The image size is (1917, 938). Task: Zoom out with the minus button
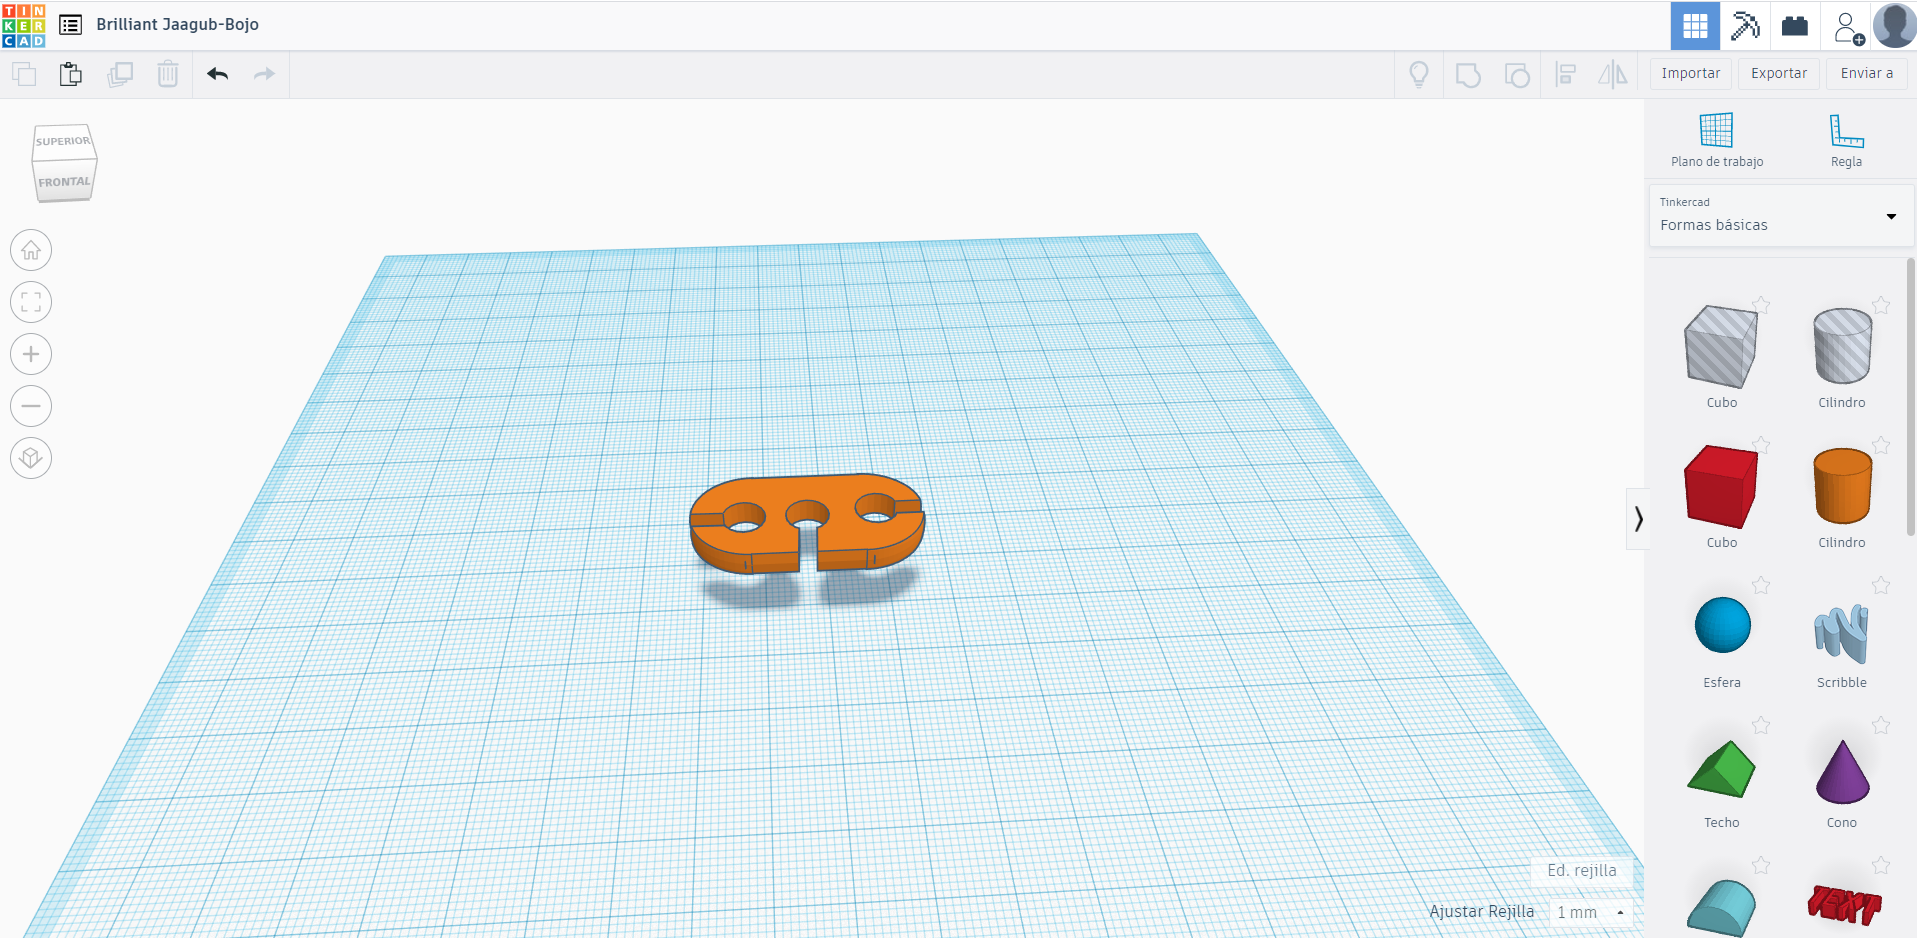[x=31, y=406]
